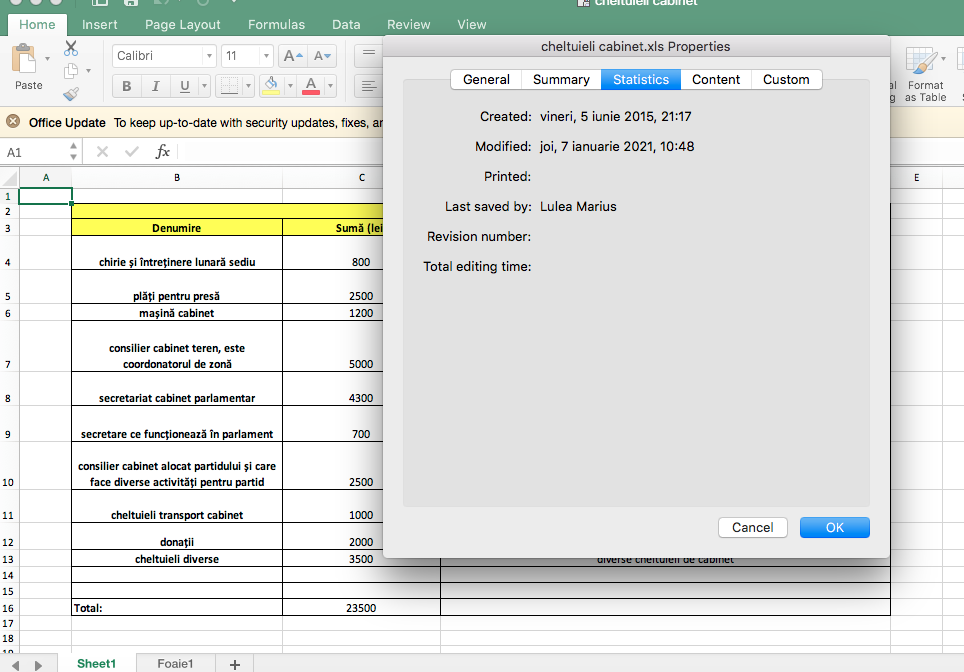Open the Review ribbon tab
Screen dimensions: 964x672
pos(408,25)
